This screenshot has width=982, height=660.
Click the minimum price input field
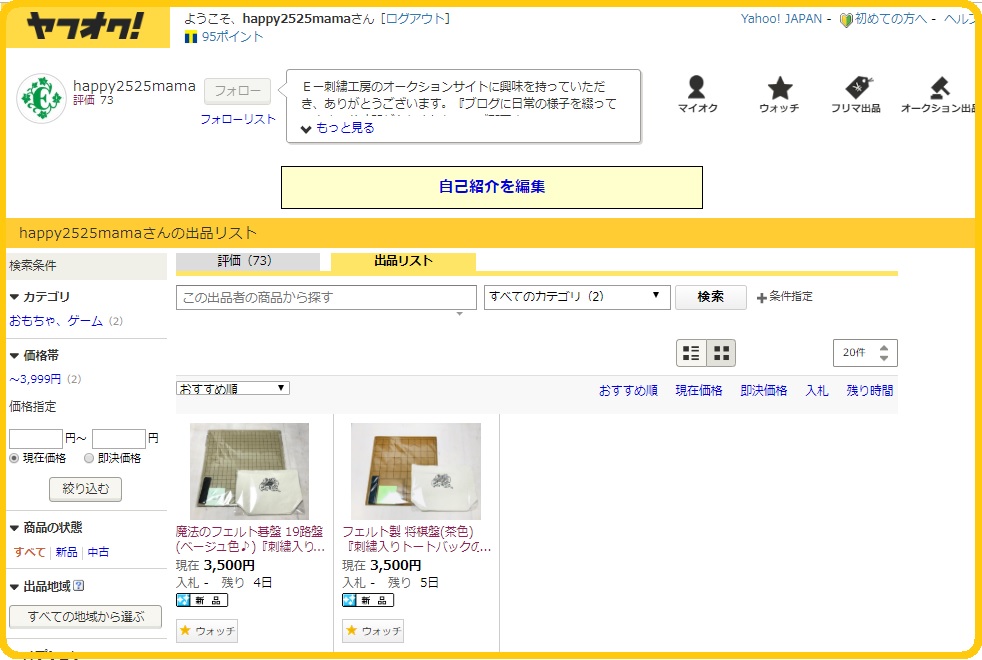[36, 438]
